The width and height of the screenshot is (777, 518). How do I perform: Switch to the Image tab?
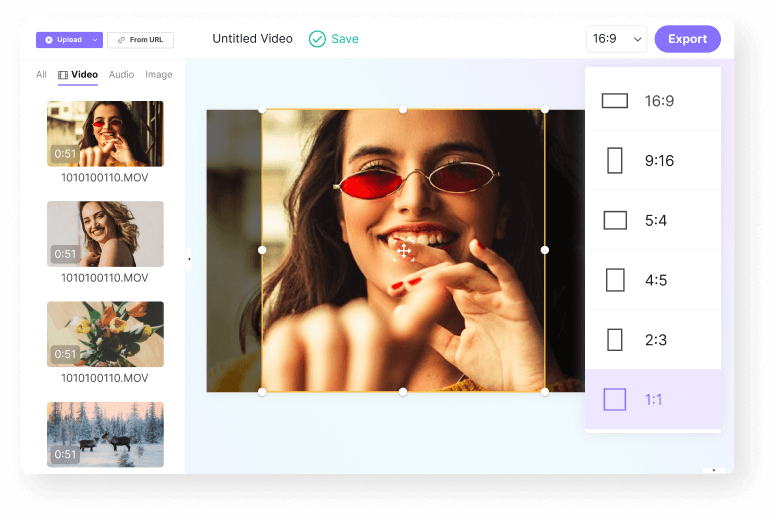[158, 75]
